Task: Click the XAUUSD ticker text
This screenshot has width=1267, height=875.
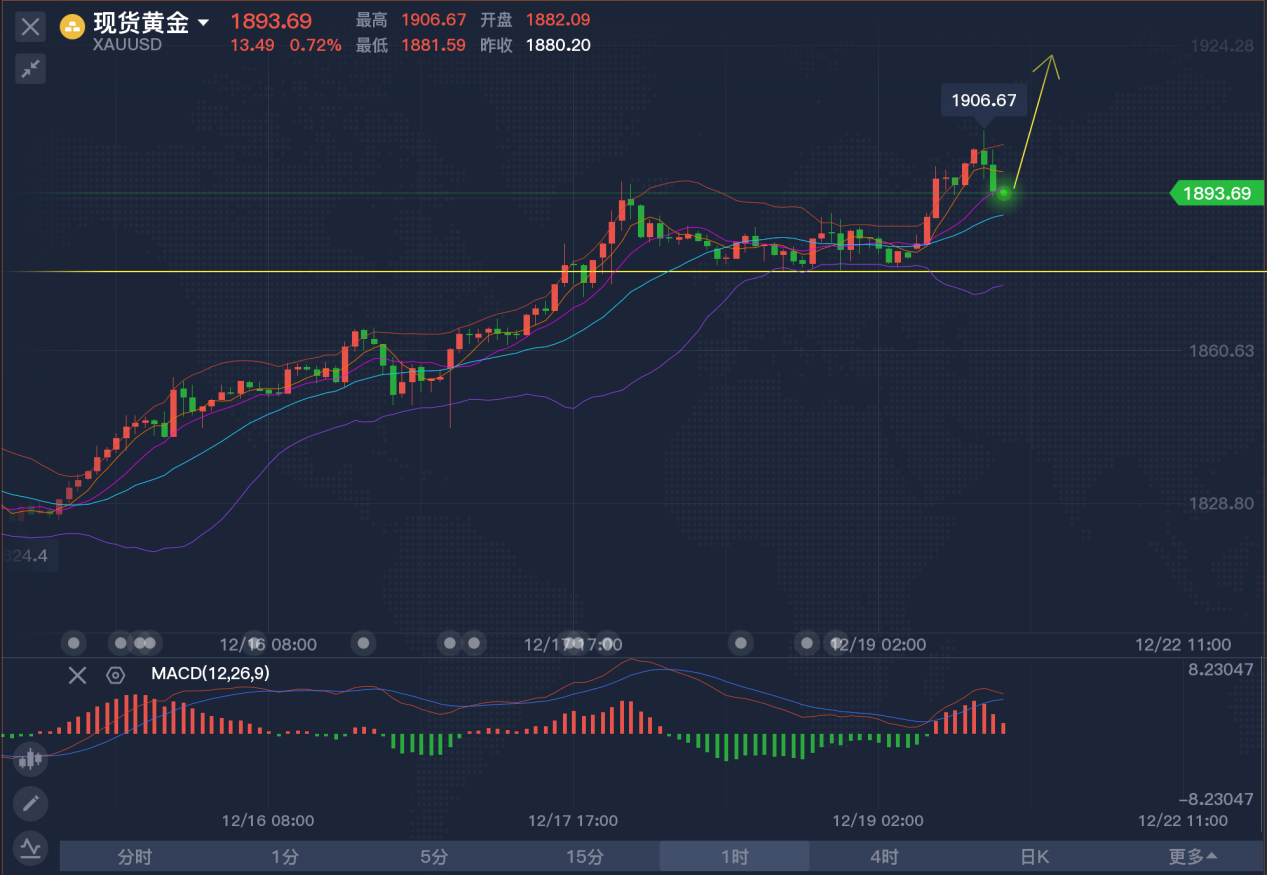Action: [127, 45]
